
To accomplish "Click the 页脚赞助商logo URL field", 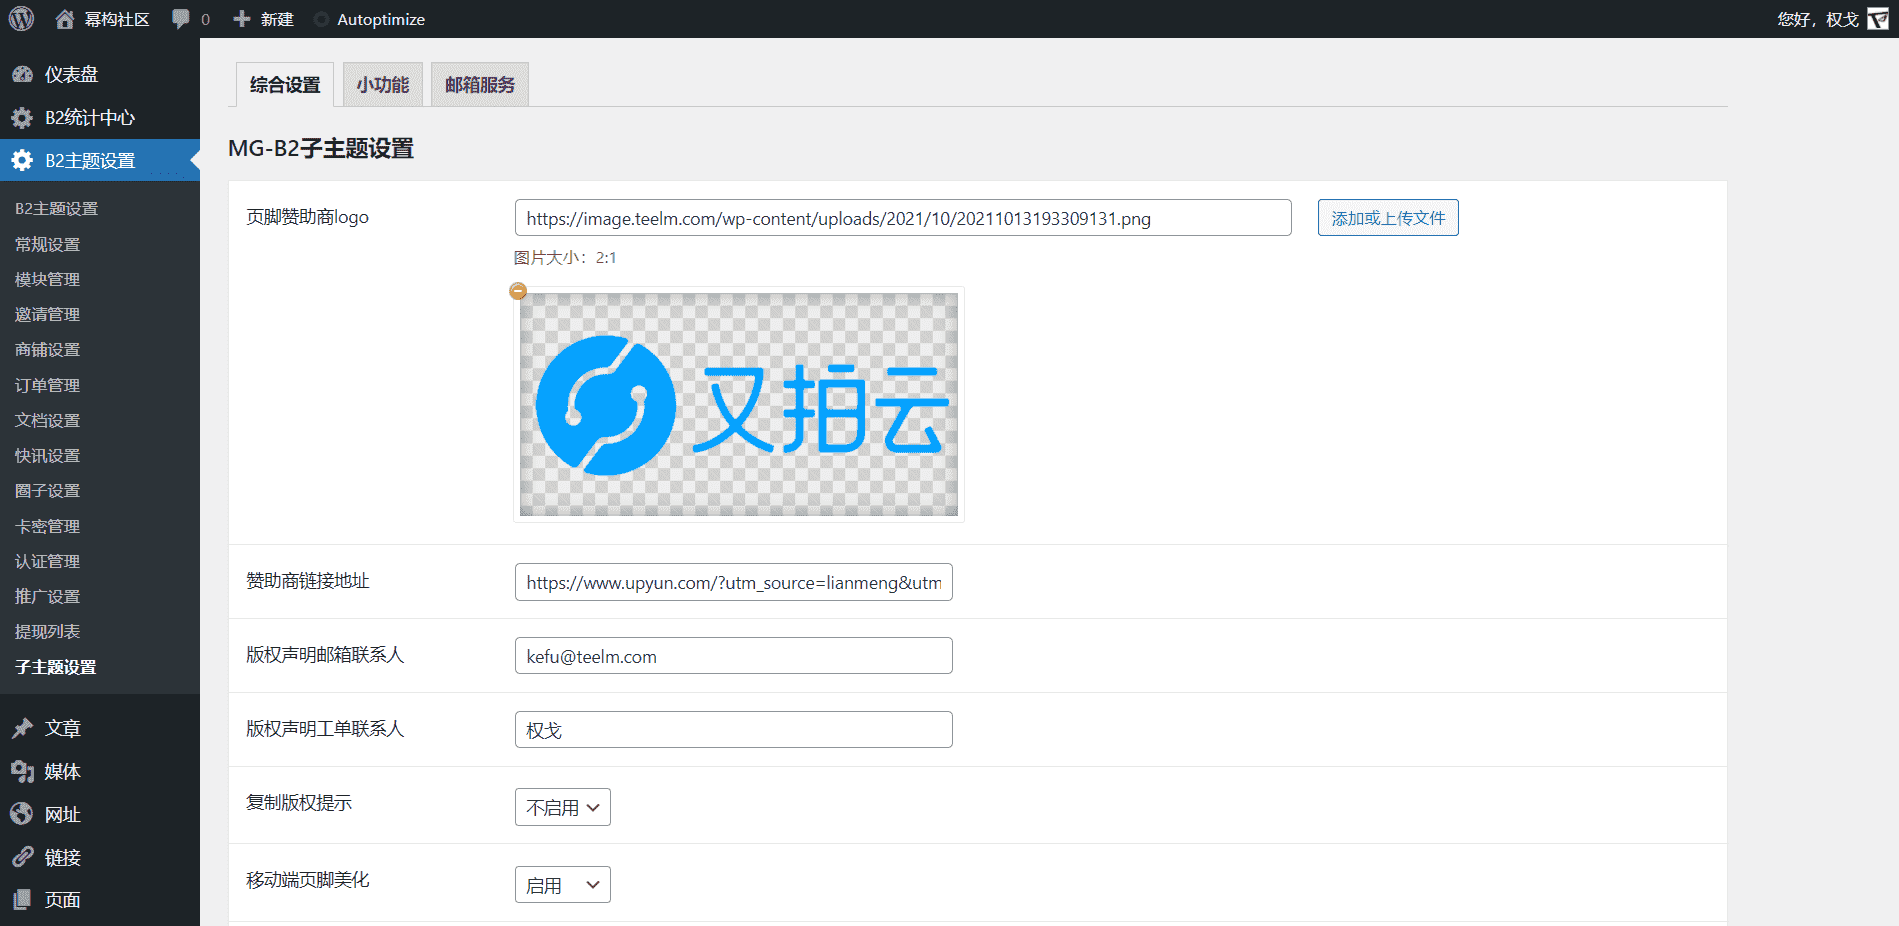I will point(903,218).
